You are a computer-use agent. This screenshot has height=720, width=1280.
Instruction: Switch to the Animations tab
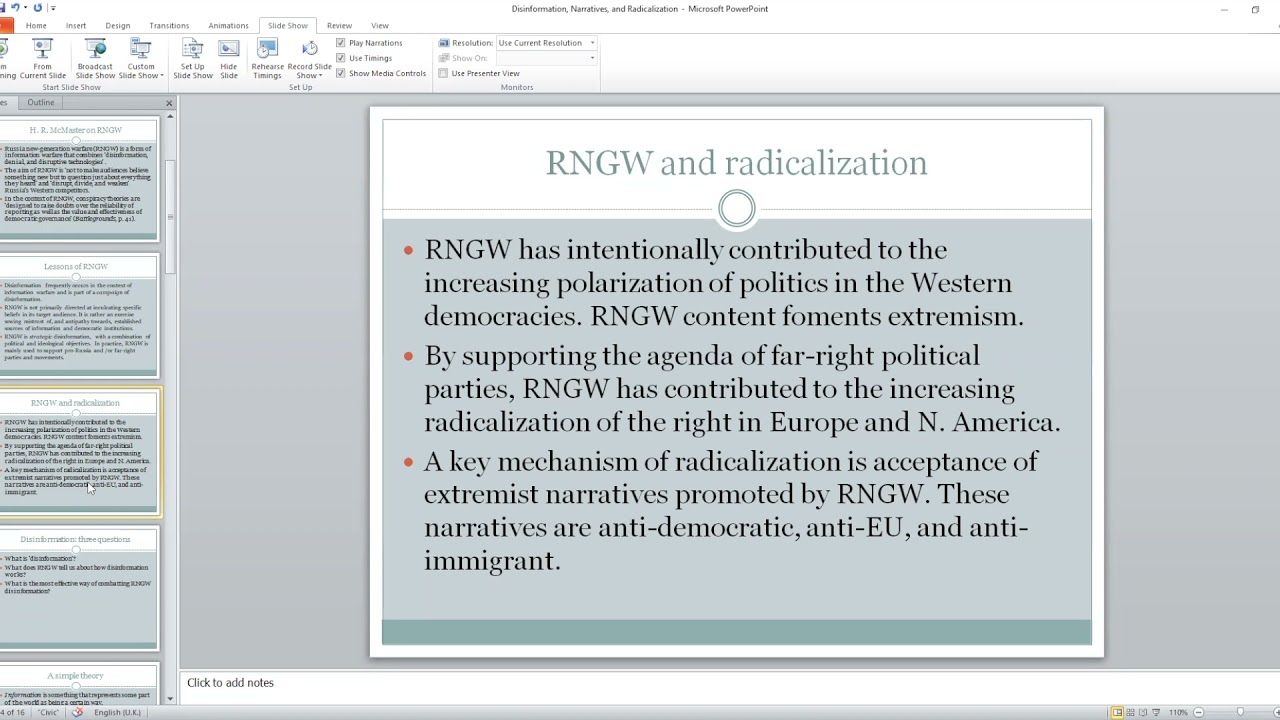click(228, 25)
